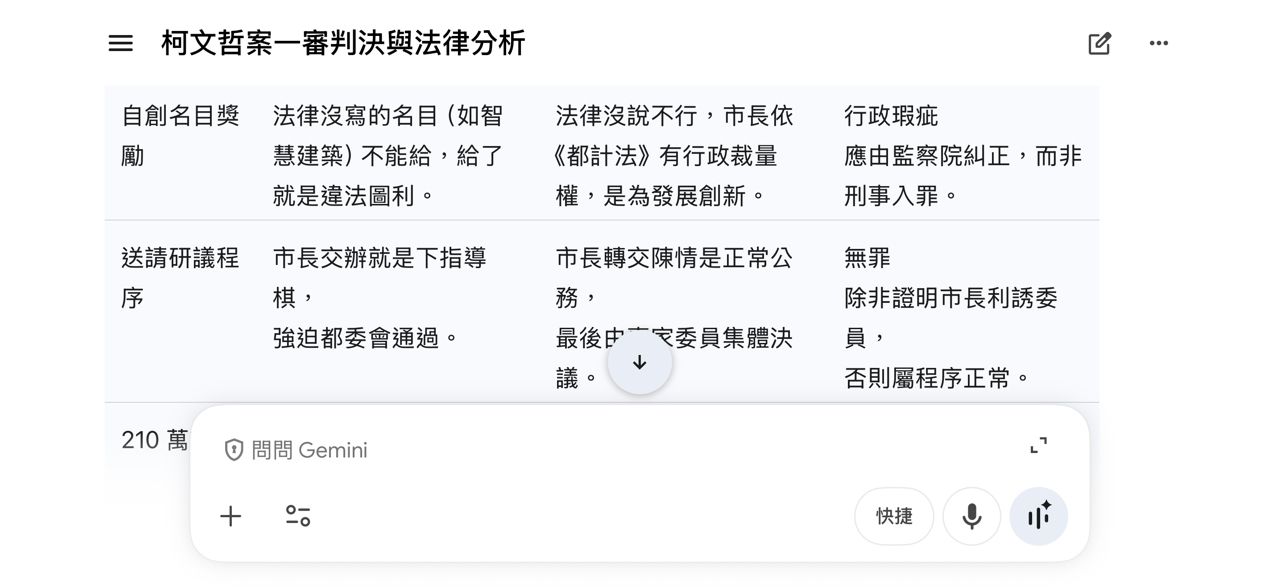The image size is (1280, 587).
Task: Select the 自創名目獎勵 table cell
Action: click(180, 136)
